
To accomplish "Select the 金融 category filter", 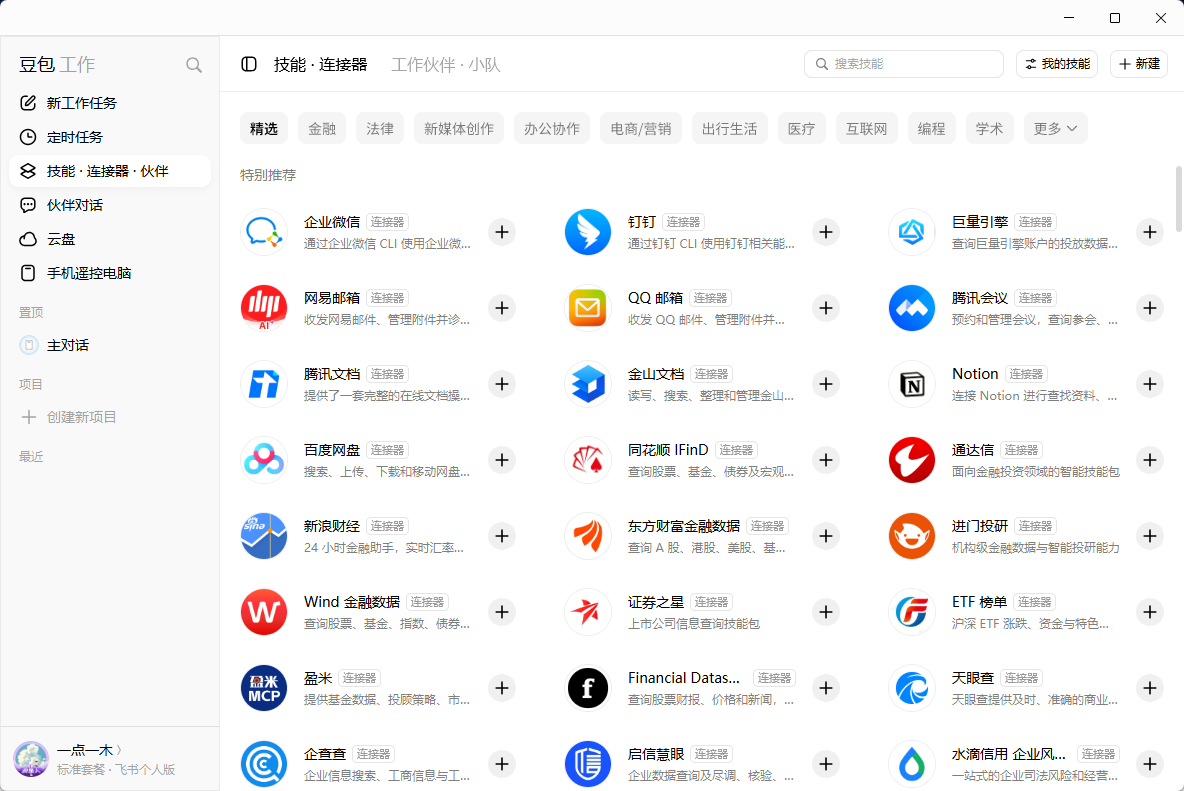I will pyautogui.click(x=322, y=129).
